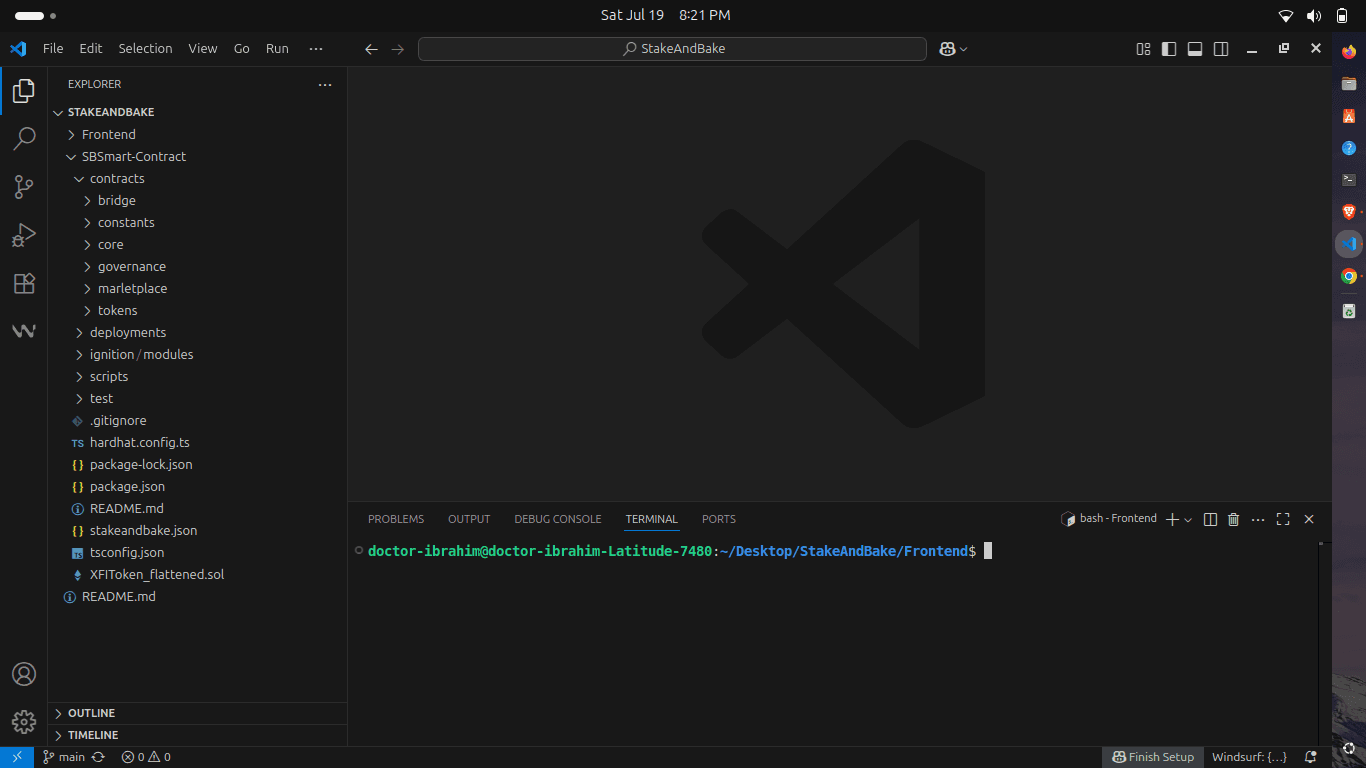The width and height of the screenshot is (1366, 768).
Task: Click the main branch indicator
Action: click(x=64, y=757)
